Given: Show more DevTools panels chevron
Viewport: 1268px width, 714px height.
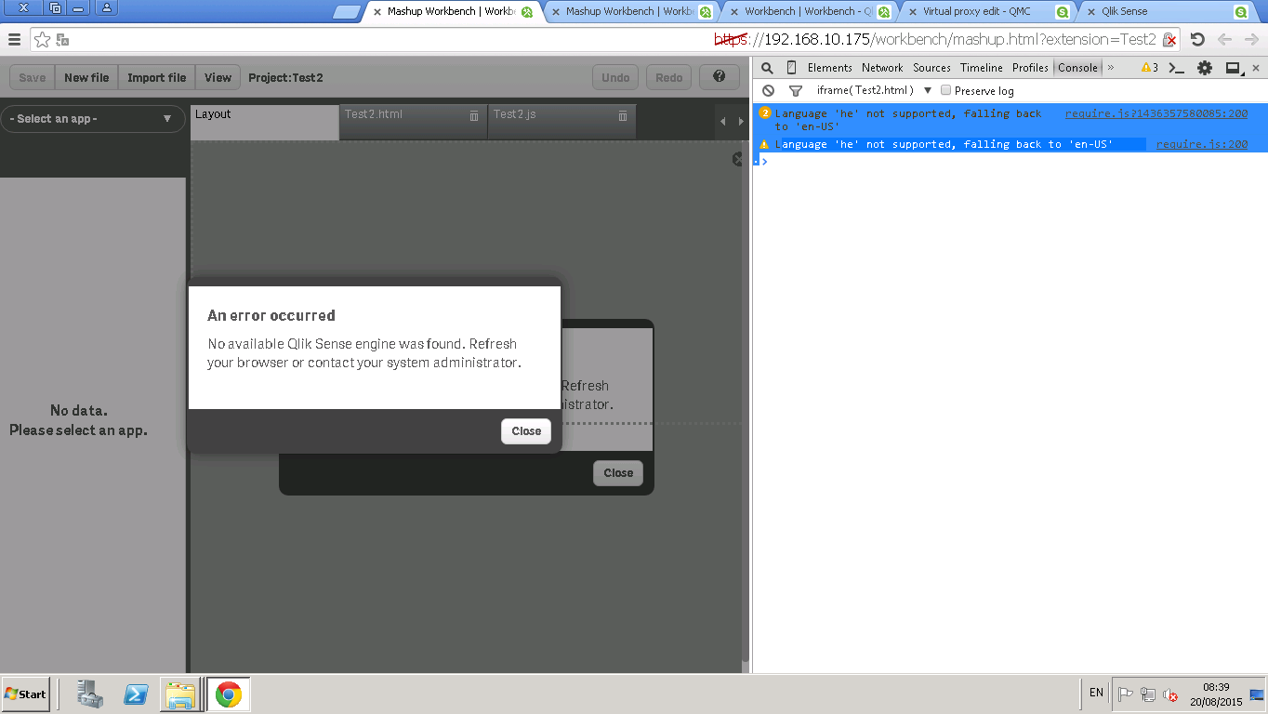Looking at the screenshot, I should (x=1110, y=68).
